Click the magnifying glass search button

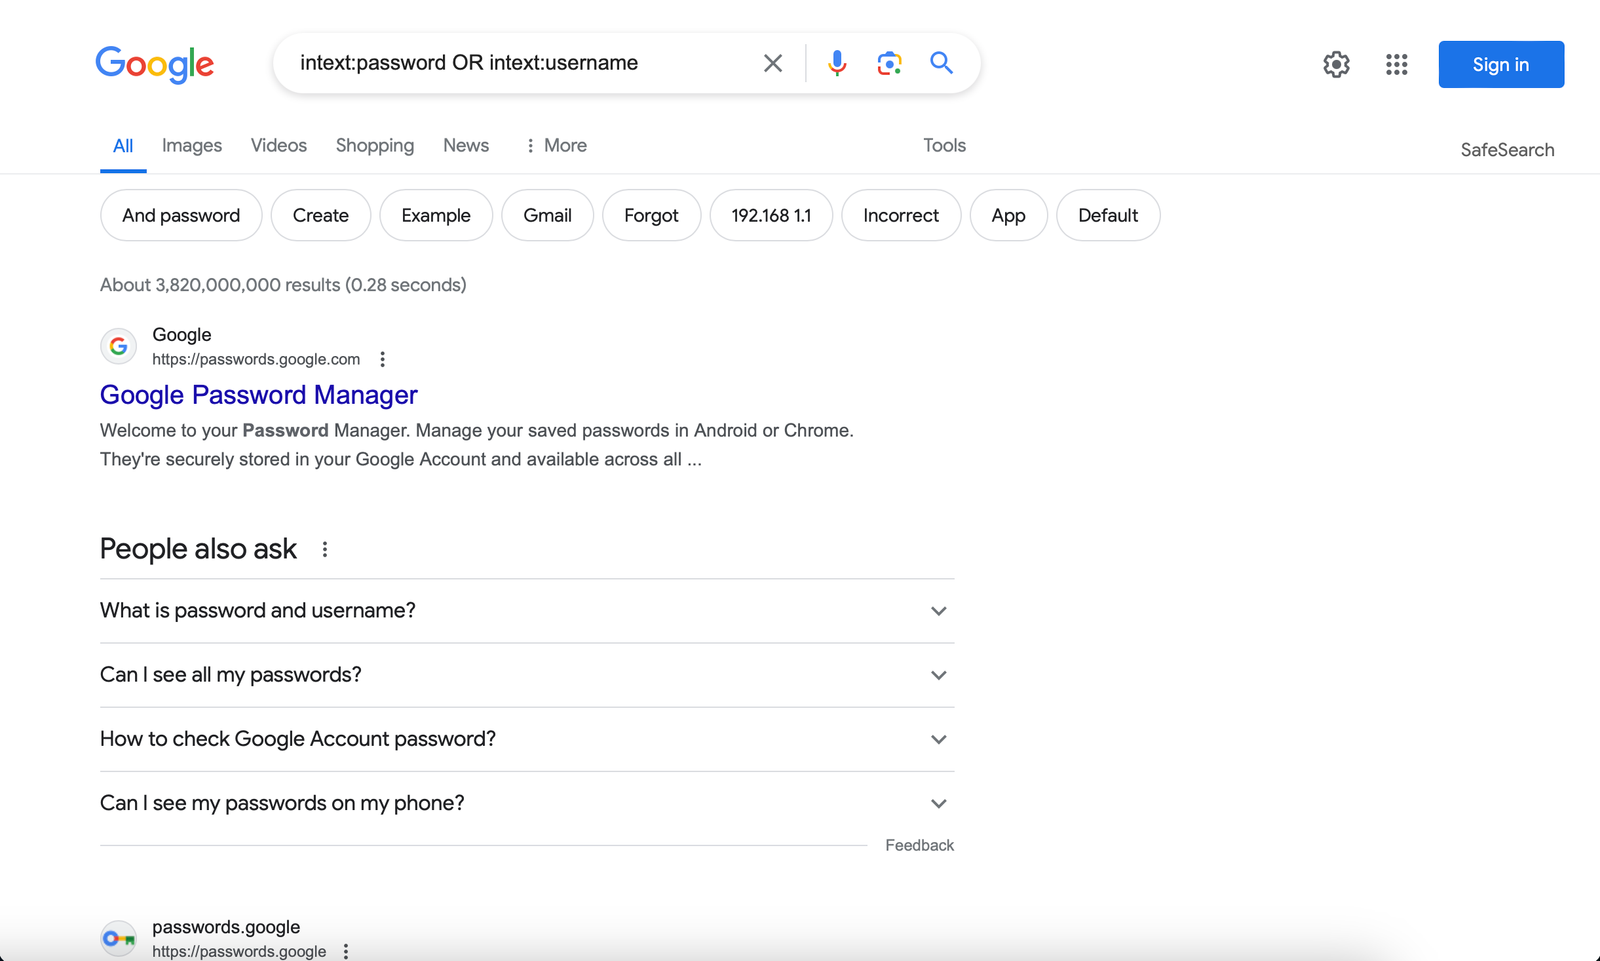tap(941, 63)
